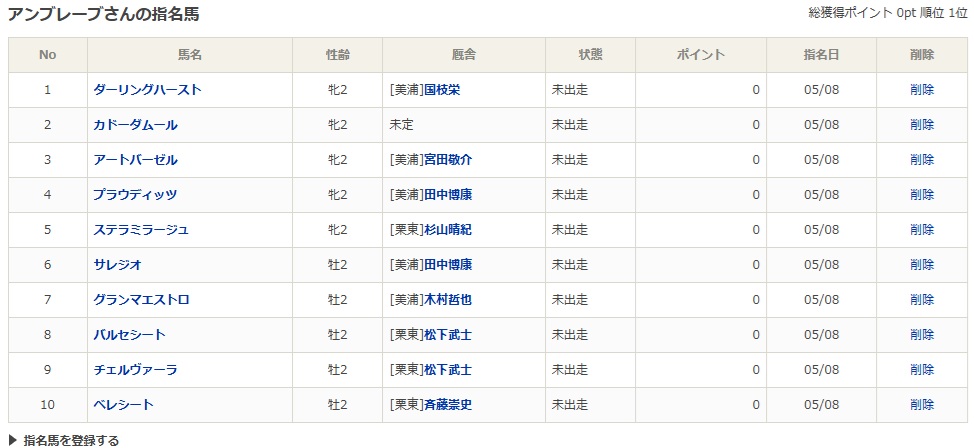Image resolution: width=974 pixels, height=448 pixels.
Task: Delete アートバーゼル via 削除 link
Action: (x=922, y=160)
